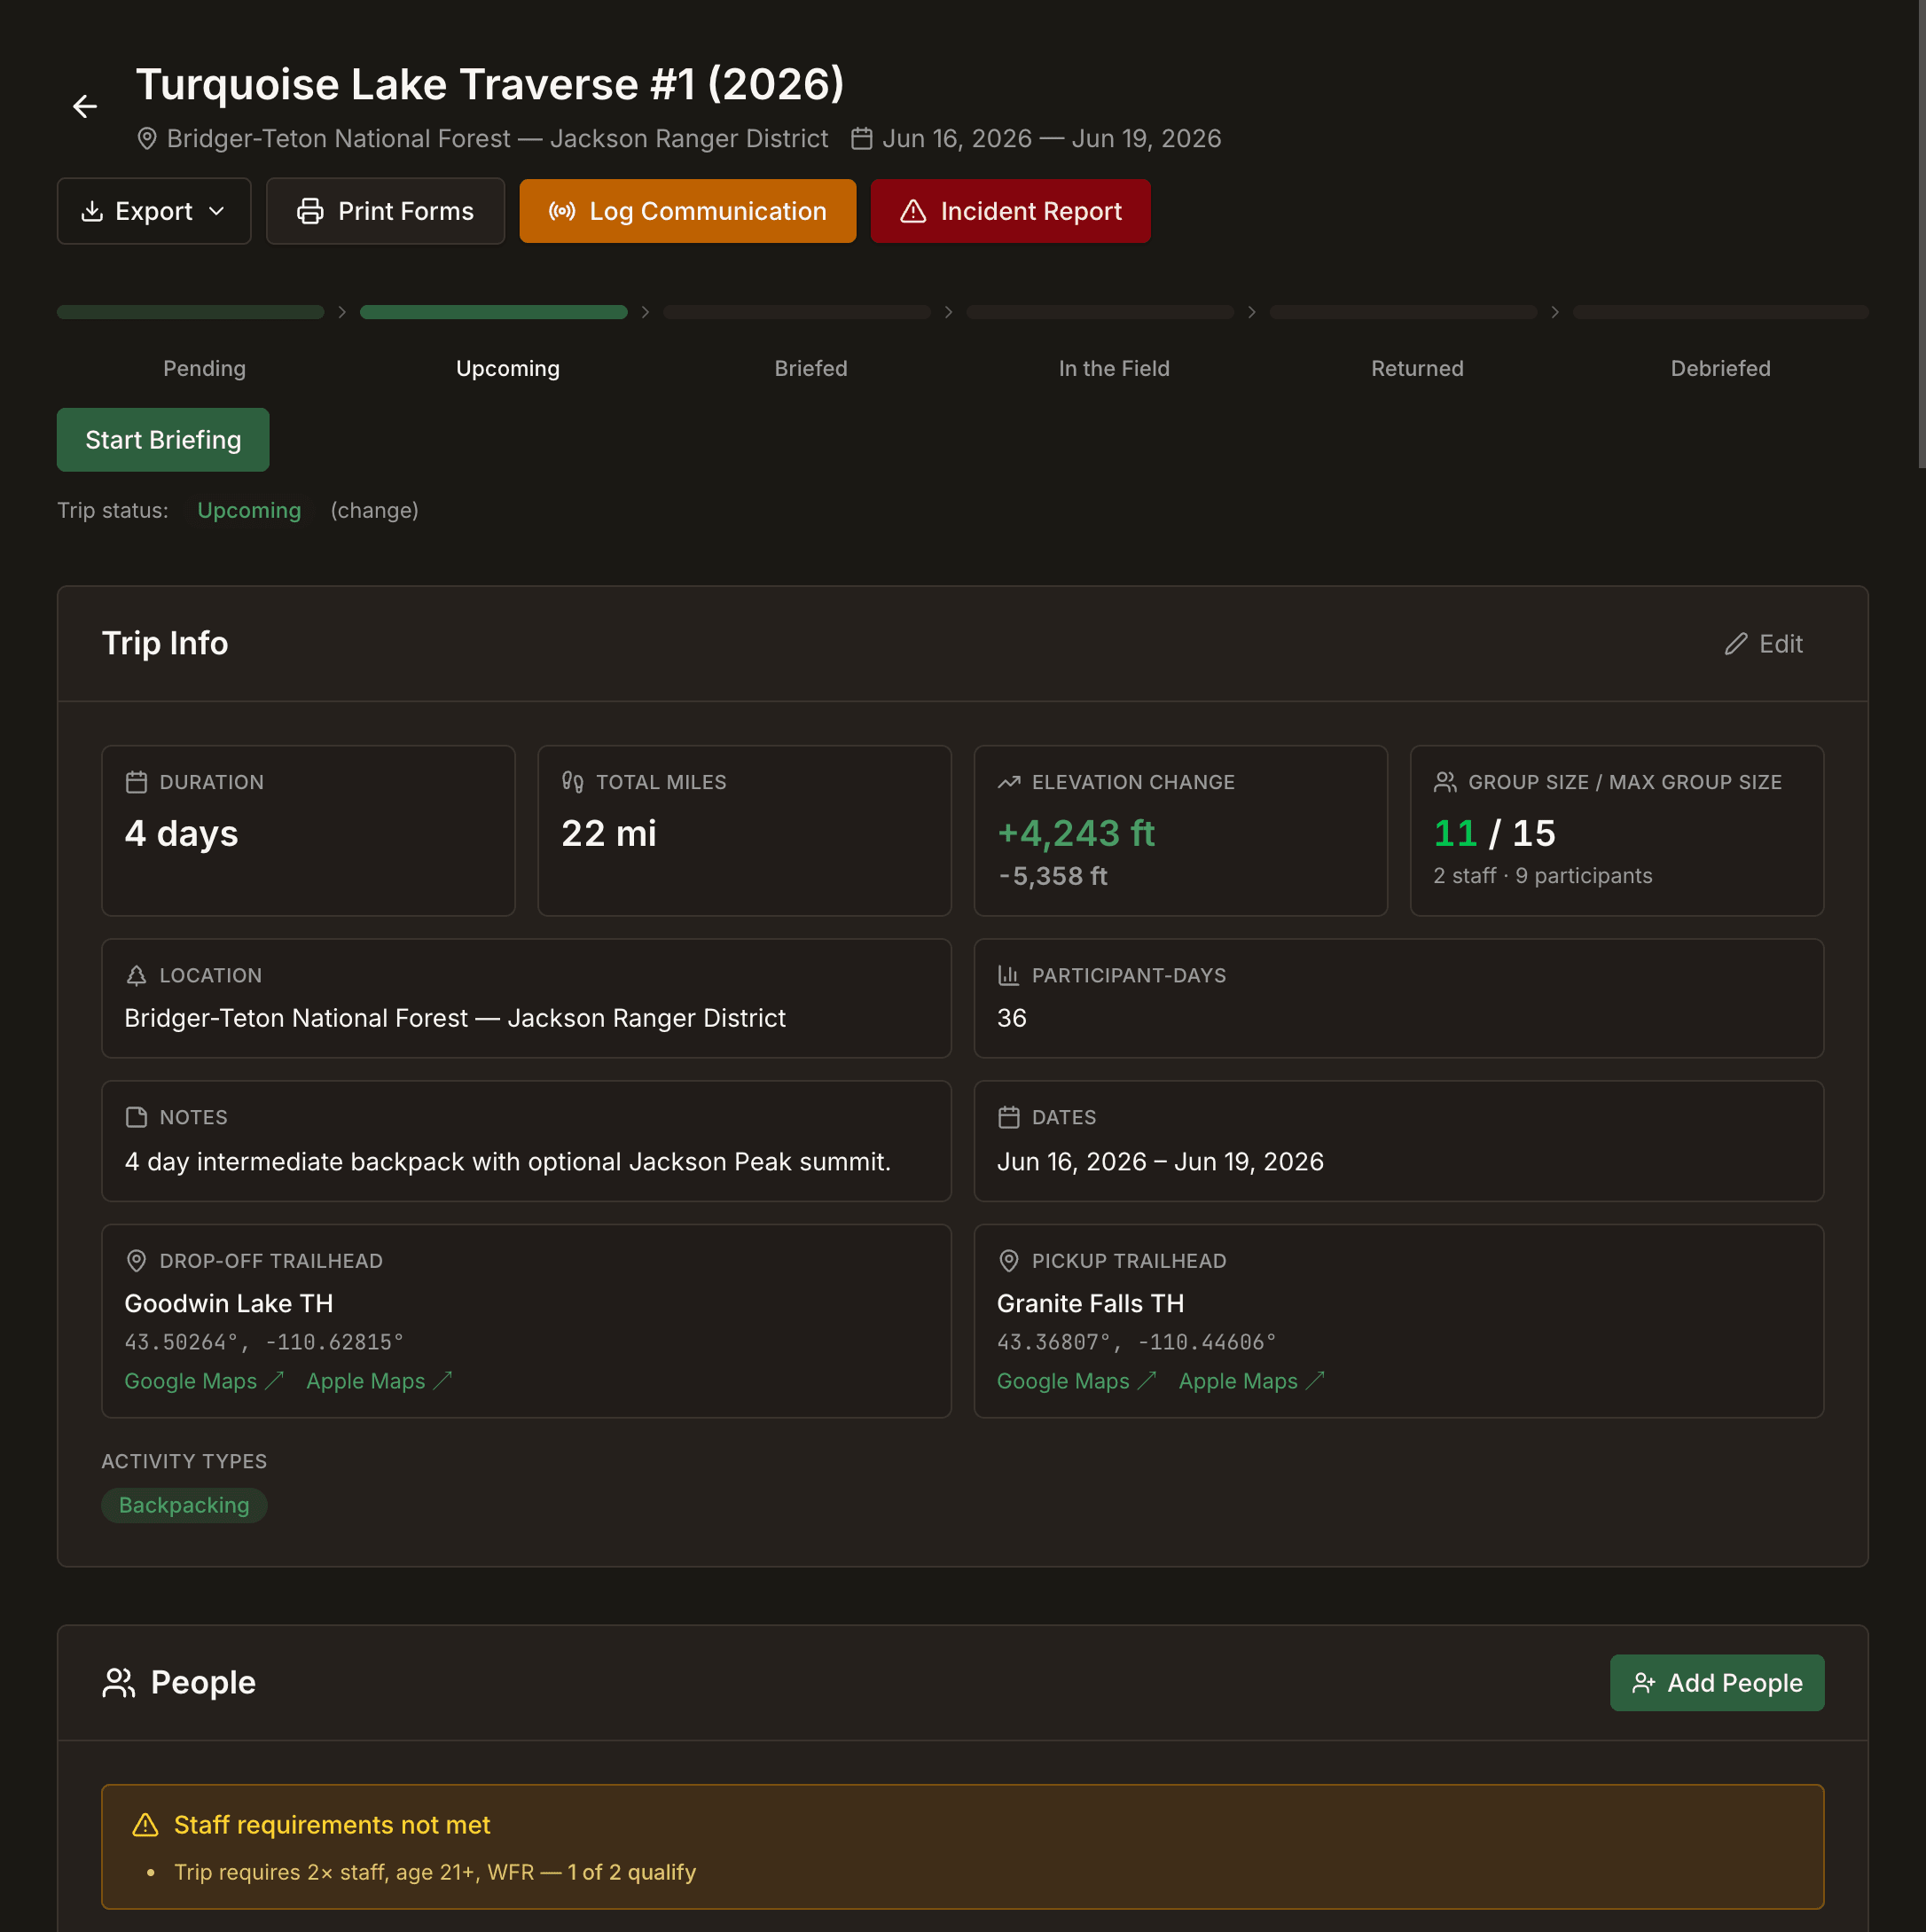
Task: Edit the Trip Info section
Action: [x=1764, y=644]
